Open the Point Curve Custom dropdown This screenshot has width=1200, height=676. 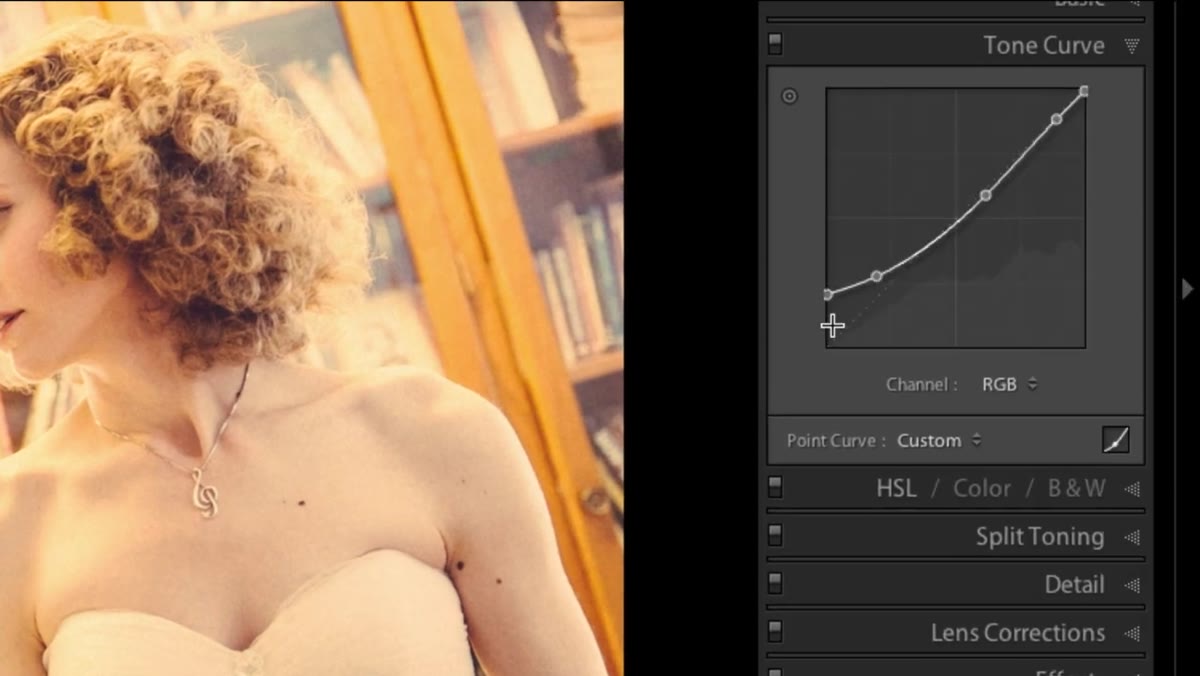click(939, 440)
